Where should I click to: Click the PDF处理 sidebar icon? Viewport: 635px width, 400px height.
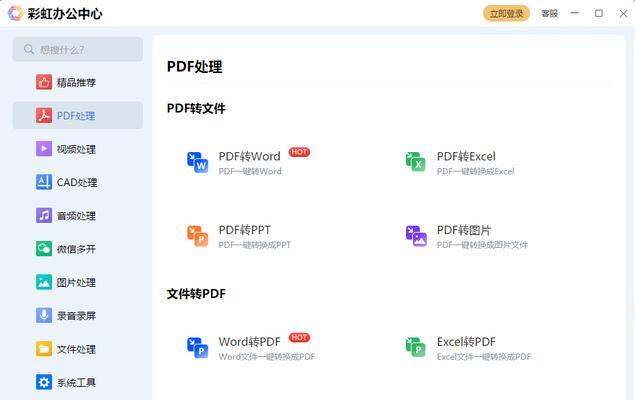44,115
